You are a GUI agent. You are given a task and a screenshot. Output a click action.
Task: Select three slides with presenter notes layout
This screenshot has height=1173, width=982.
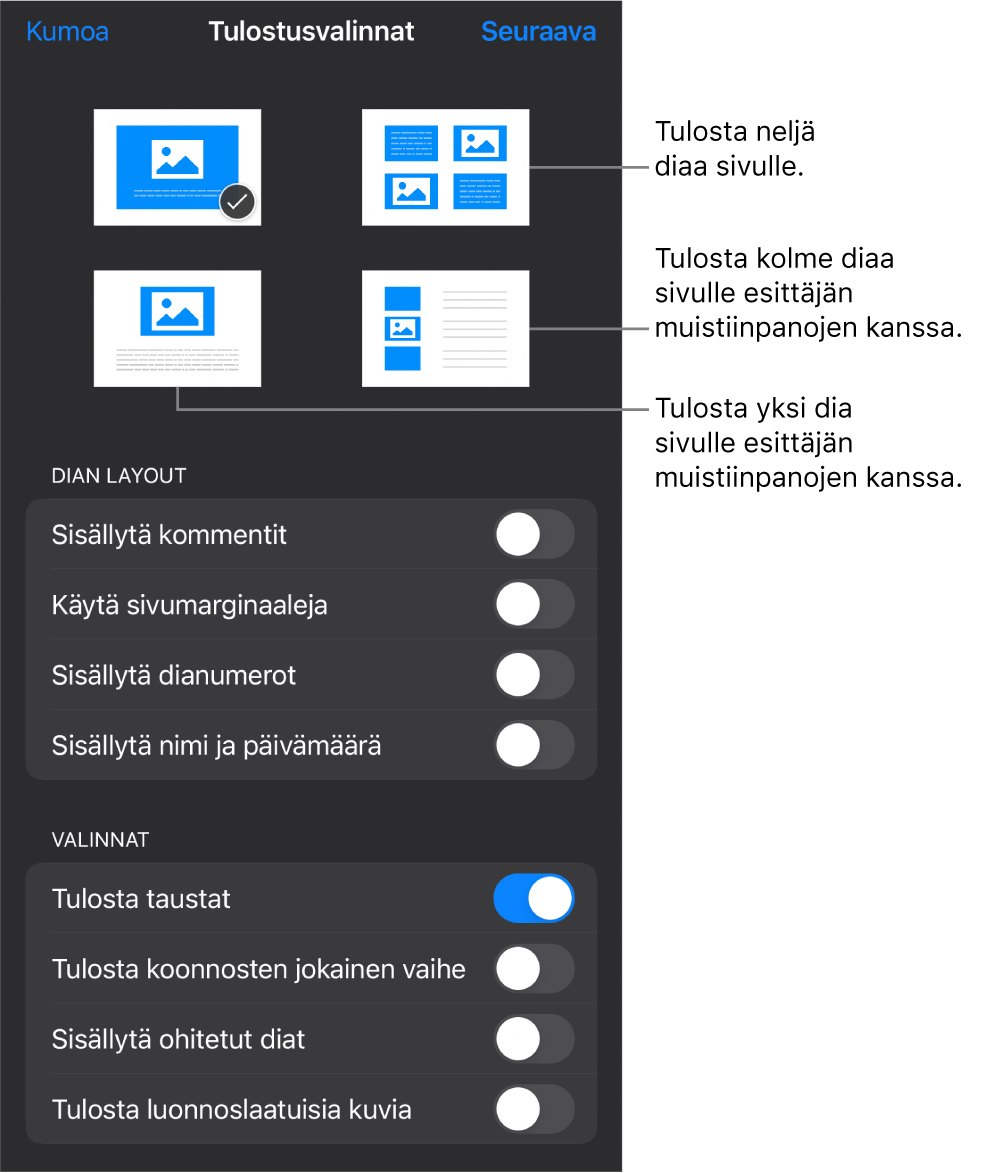pyautogui.click(x=446, y=328)
